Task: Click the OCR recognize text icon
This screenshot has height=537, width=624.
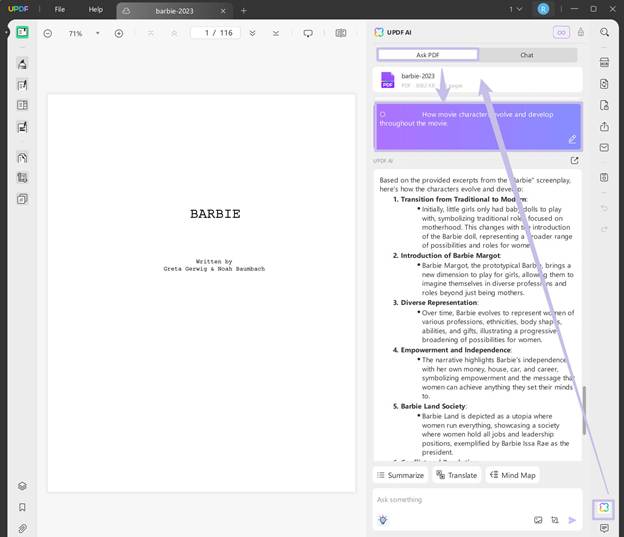Action: click(604, 62)
